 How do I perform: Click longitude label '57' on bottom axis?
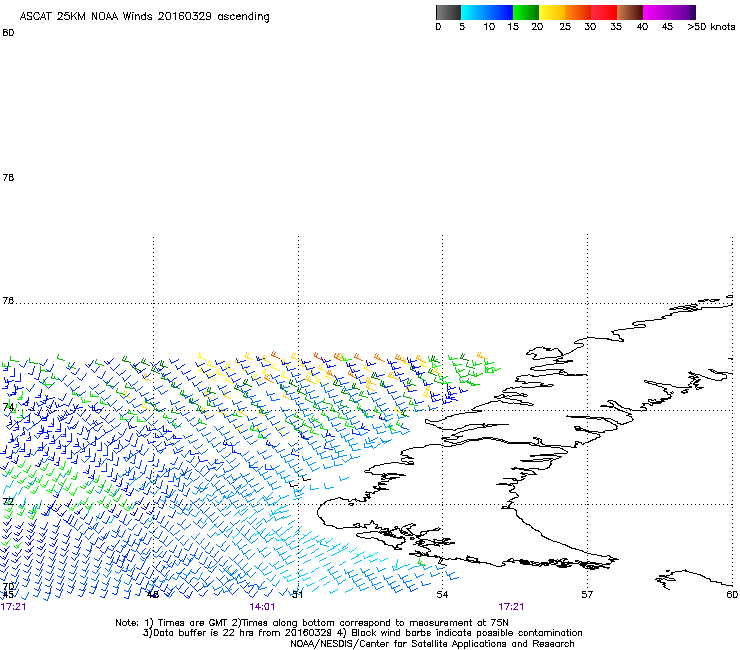click(587, 595)
